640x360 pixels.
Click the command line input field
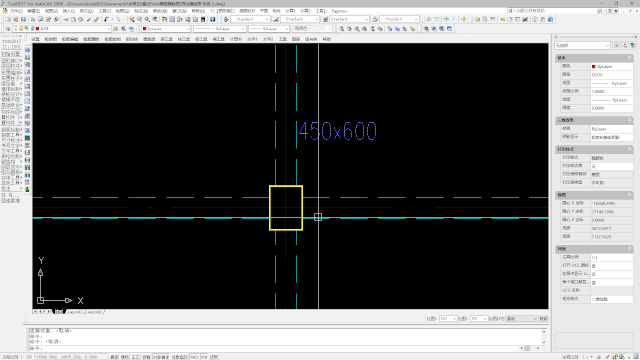pos(273,348)
